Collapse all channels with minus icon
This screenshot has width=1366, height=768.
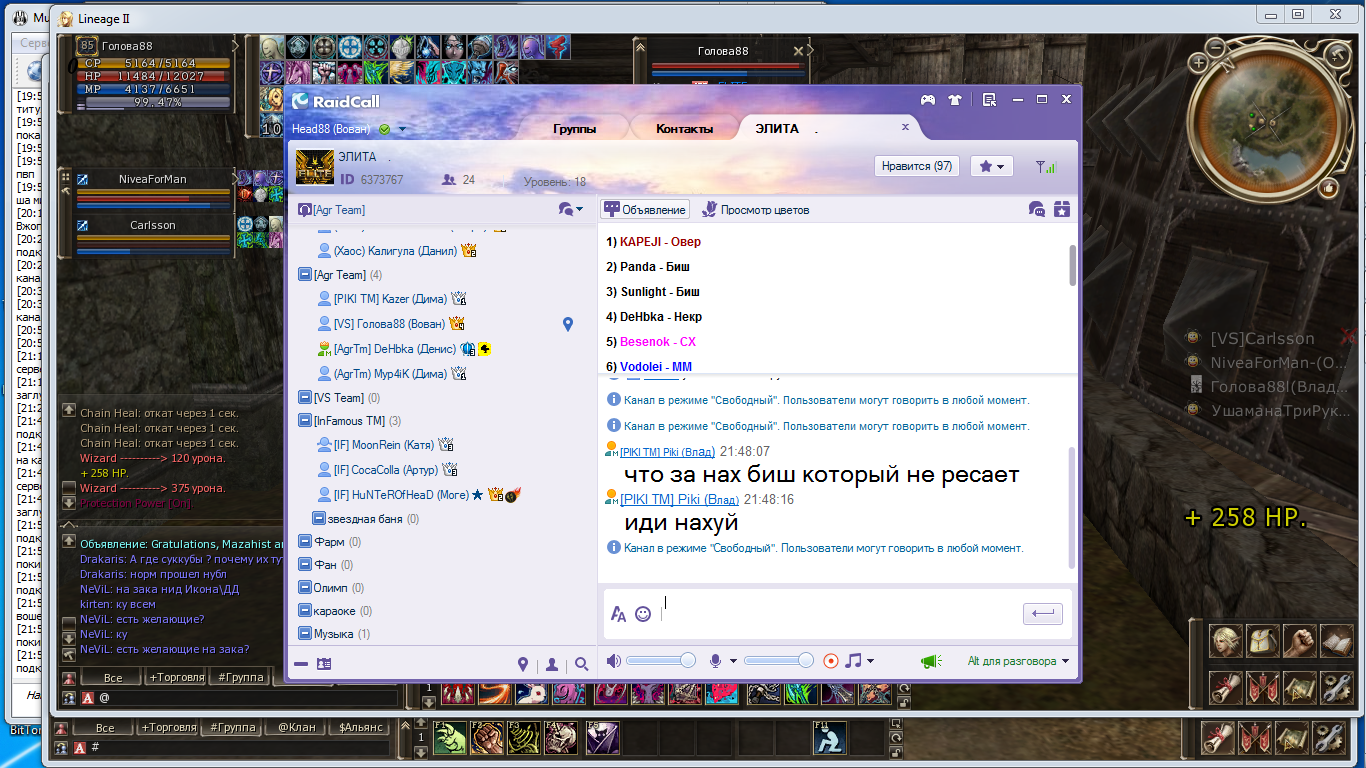click(301, 664)
